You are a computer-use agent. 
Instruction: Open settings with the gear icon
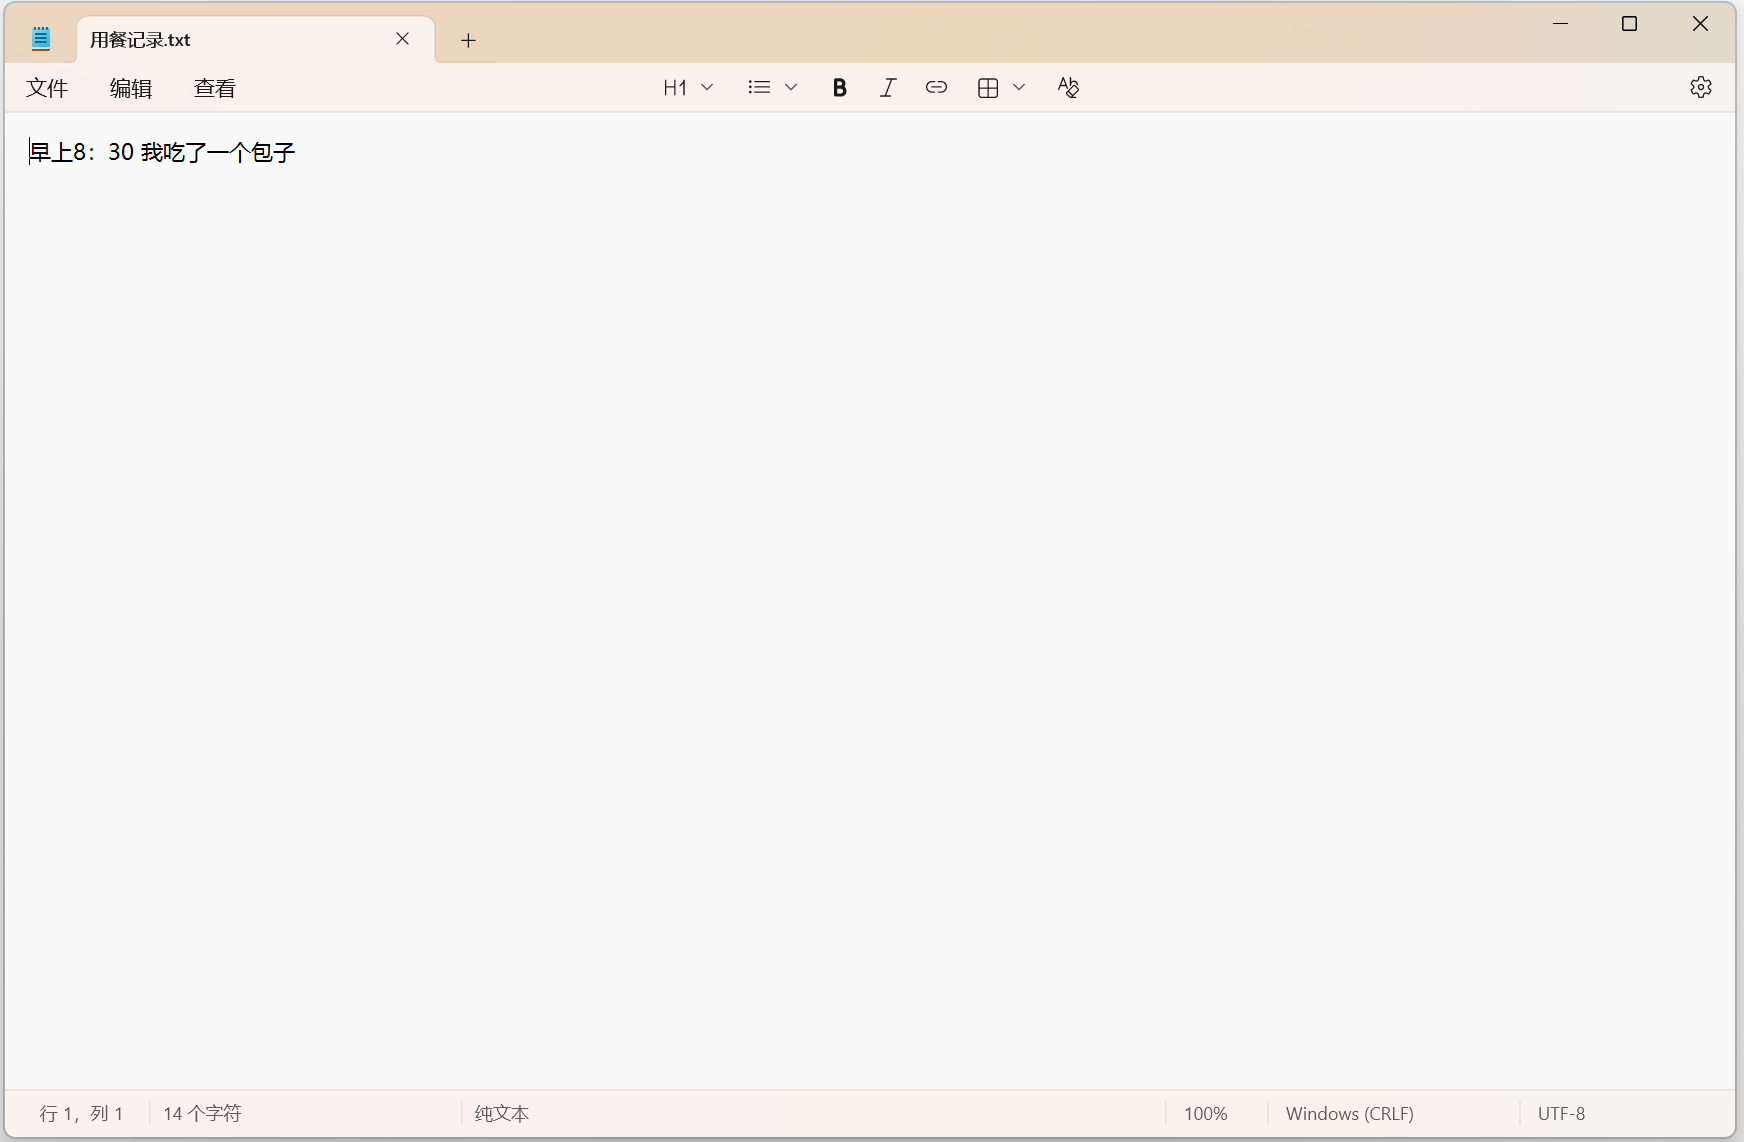coord(1701,87)
